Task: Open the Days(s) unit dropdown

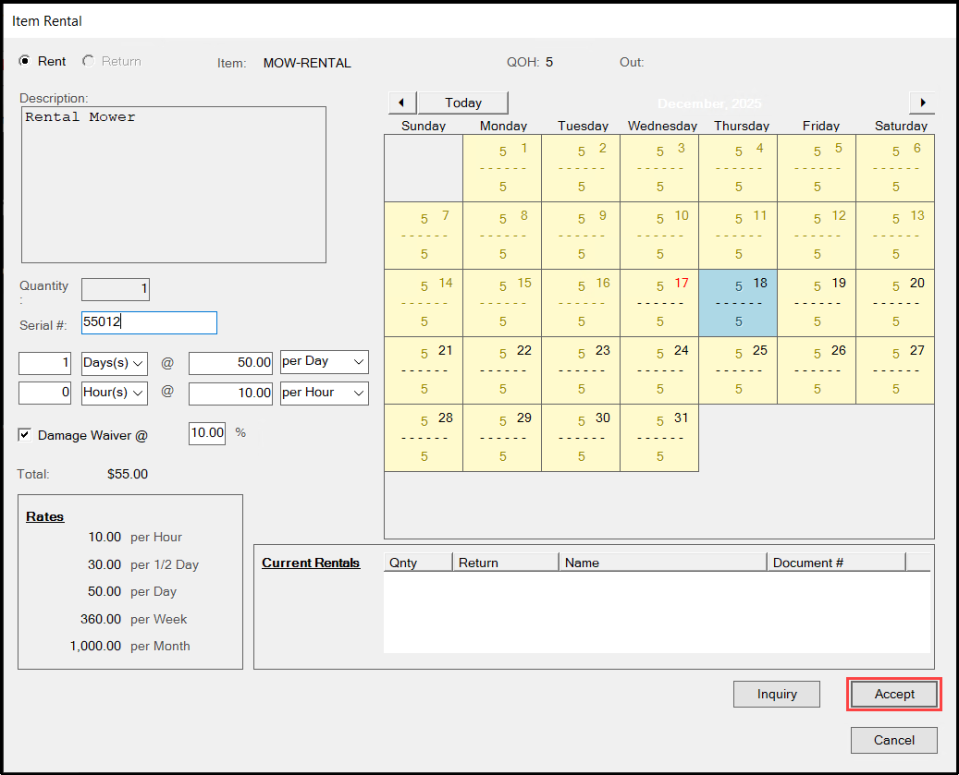Action: 114,362
